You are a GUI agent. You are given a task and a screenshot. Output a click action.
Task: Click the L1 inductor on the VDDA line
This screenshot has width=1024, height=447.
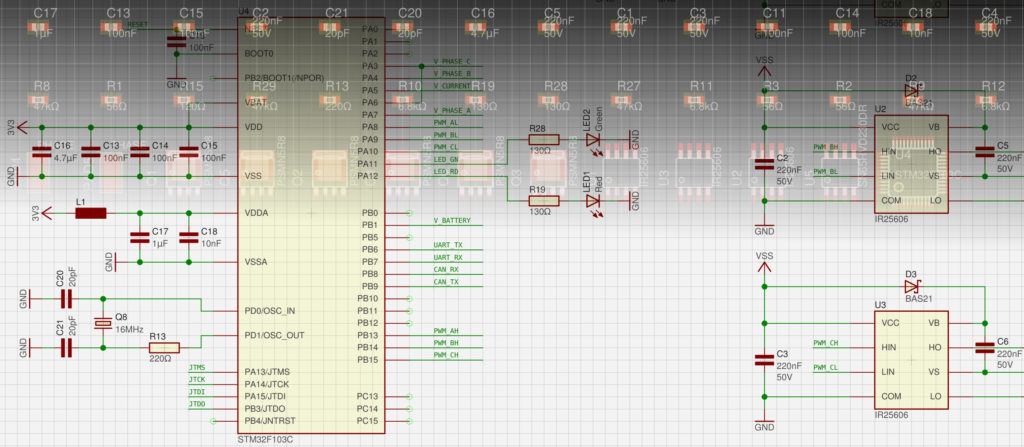(91, 213)
